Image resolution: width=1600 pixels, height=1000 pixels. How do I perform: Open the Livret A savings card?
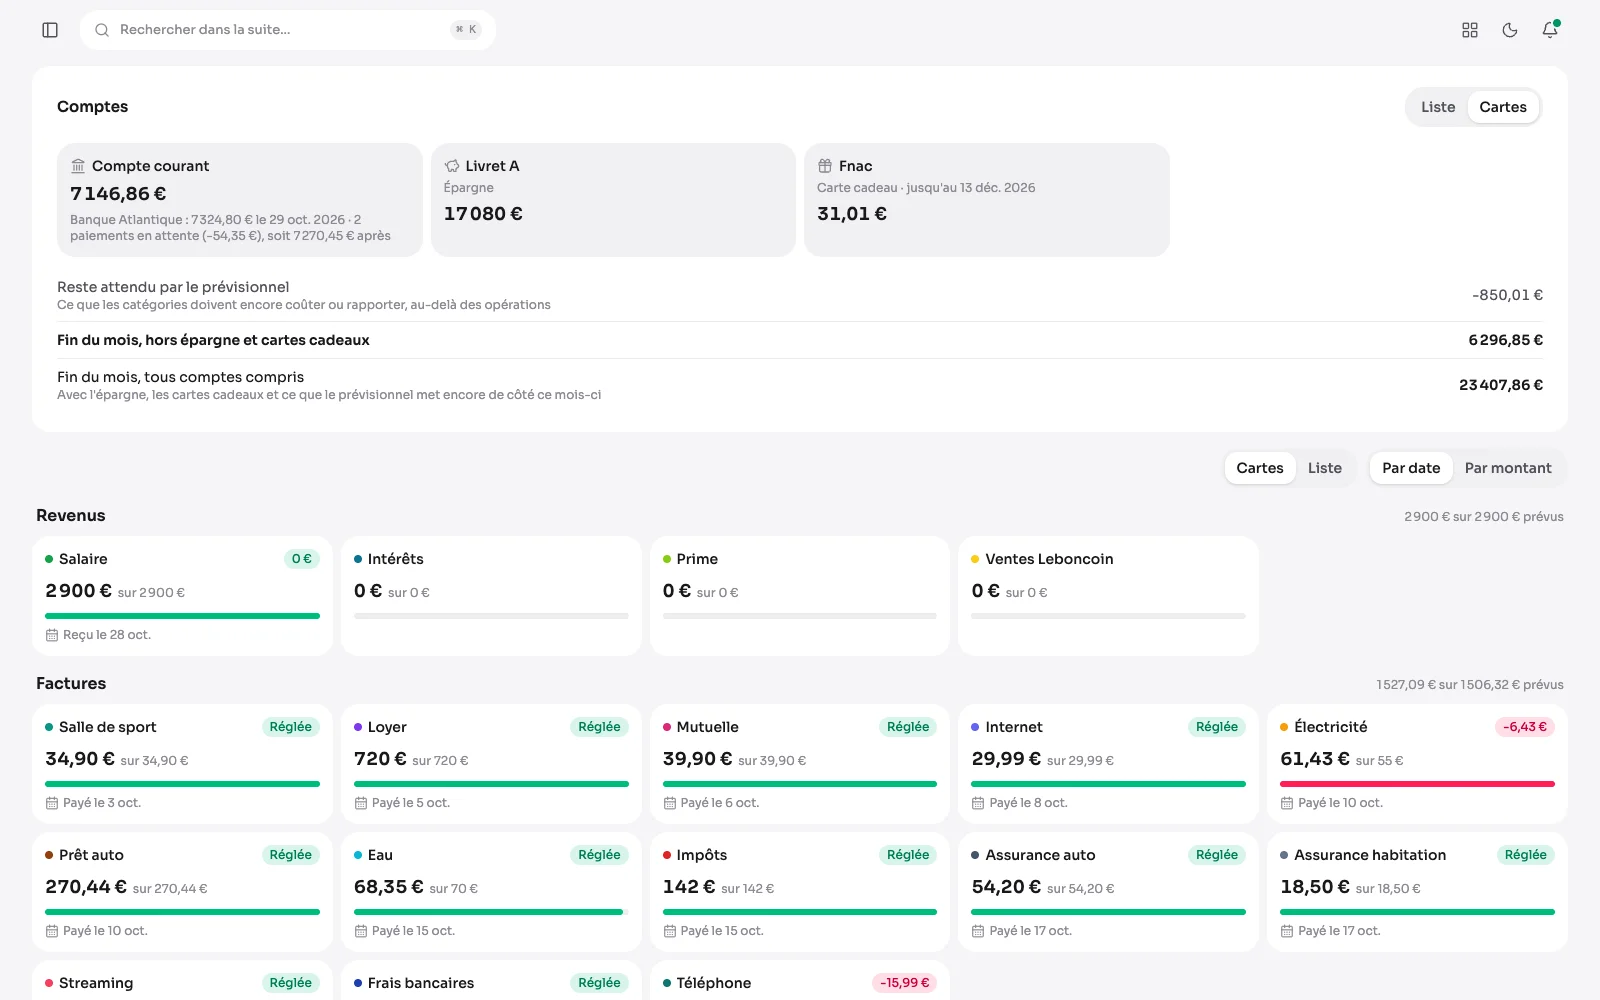(x=613, y=200)
